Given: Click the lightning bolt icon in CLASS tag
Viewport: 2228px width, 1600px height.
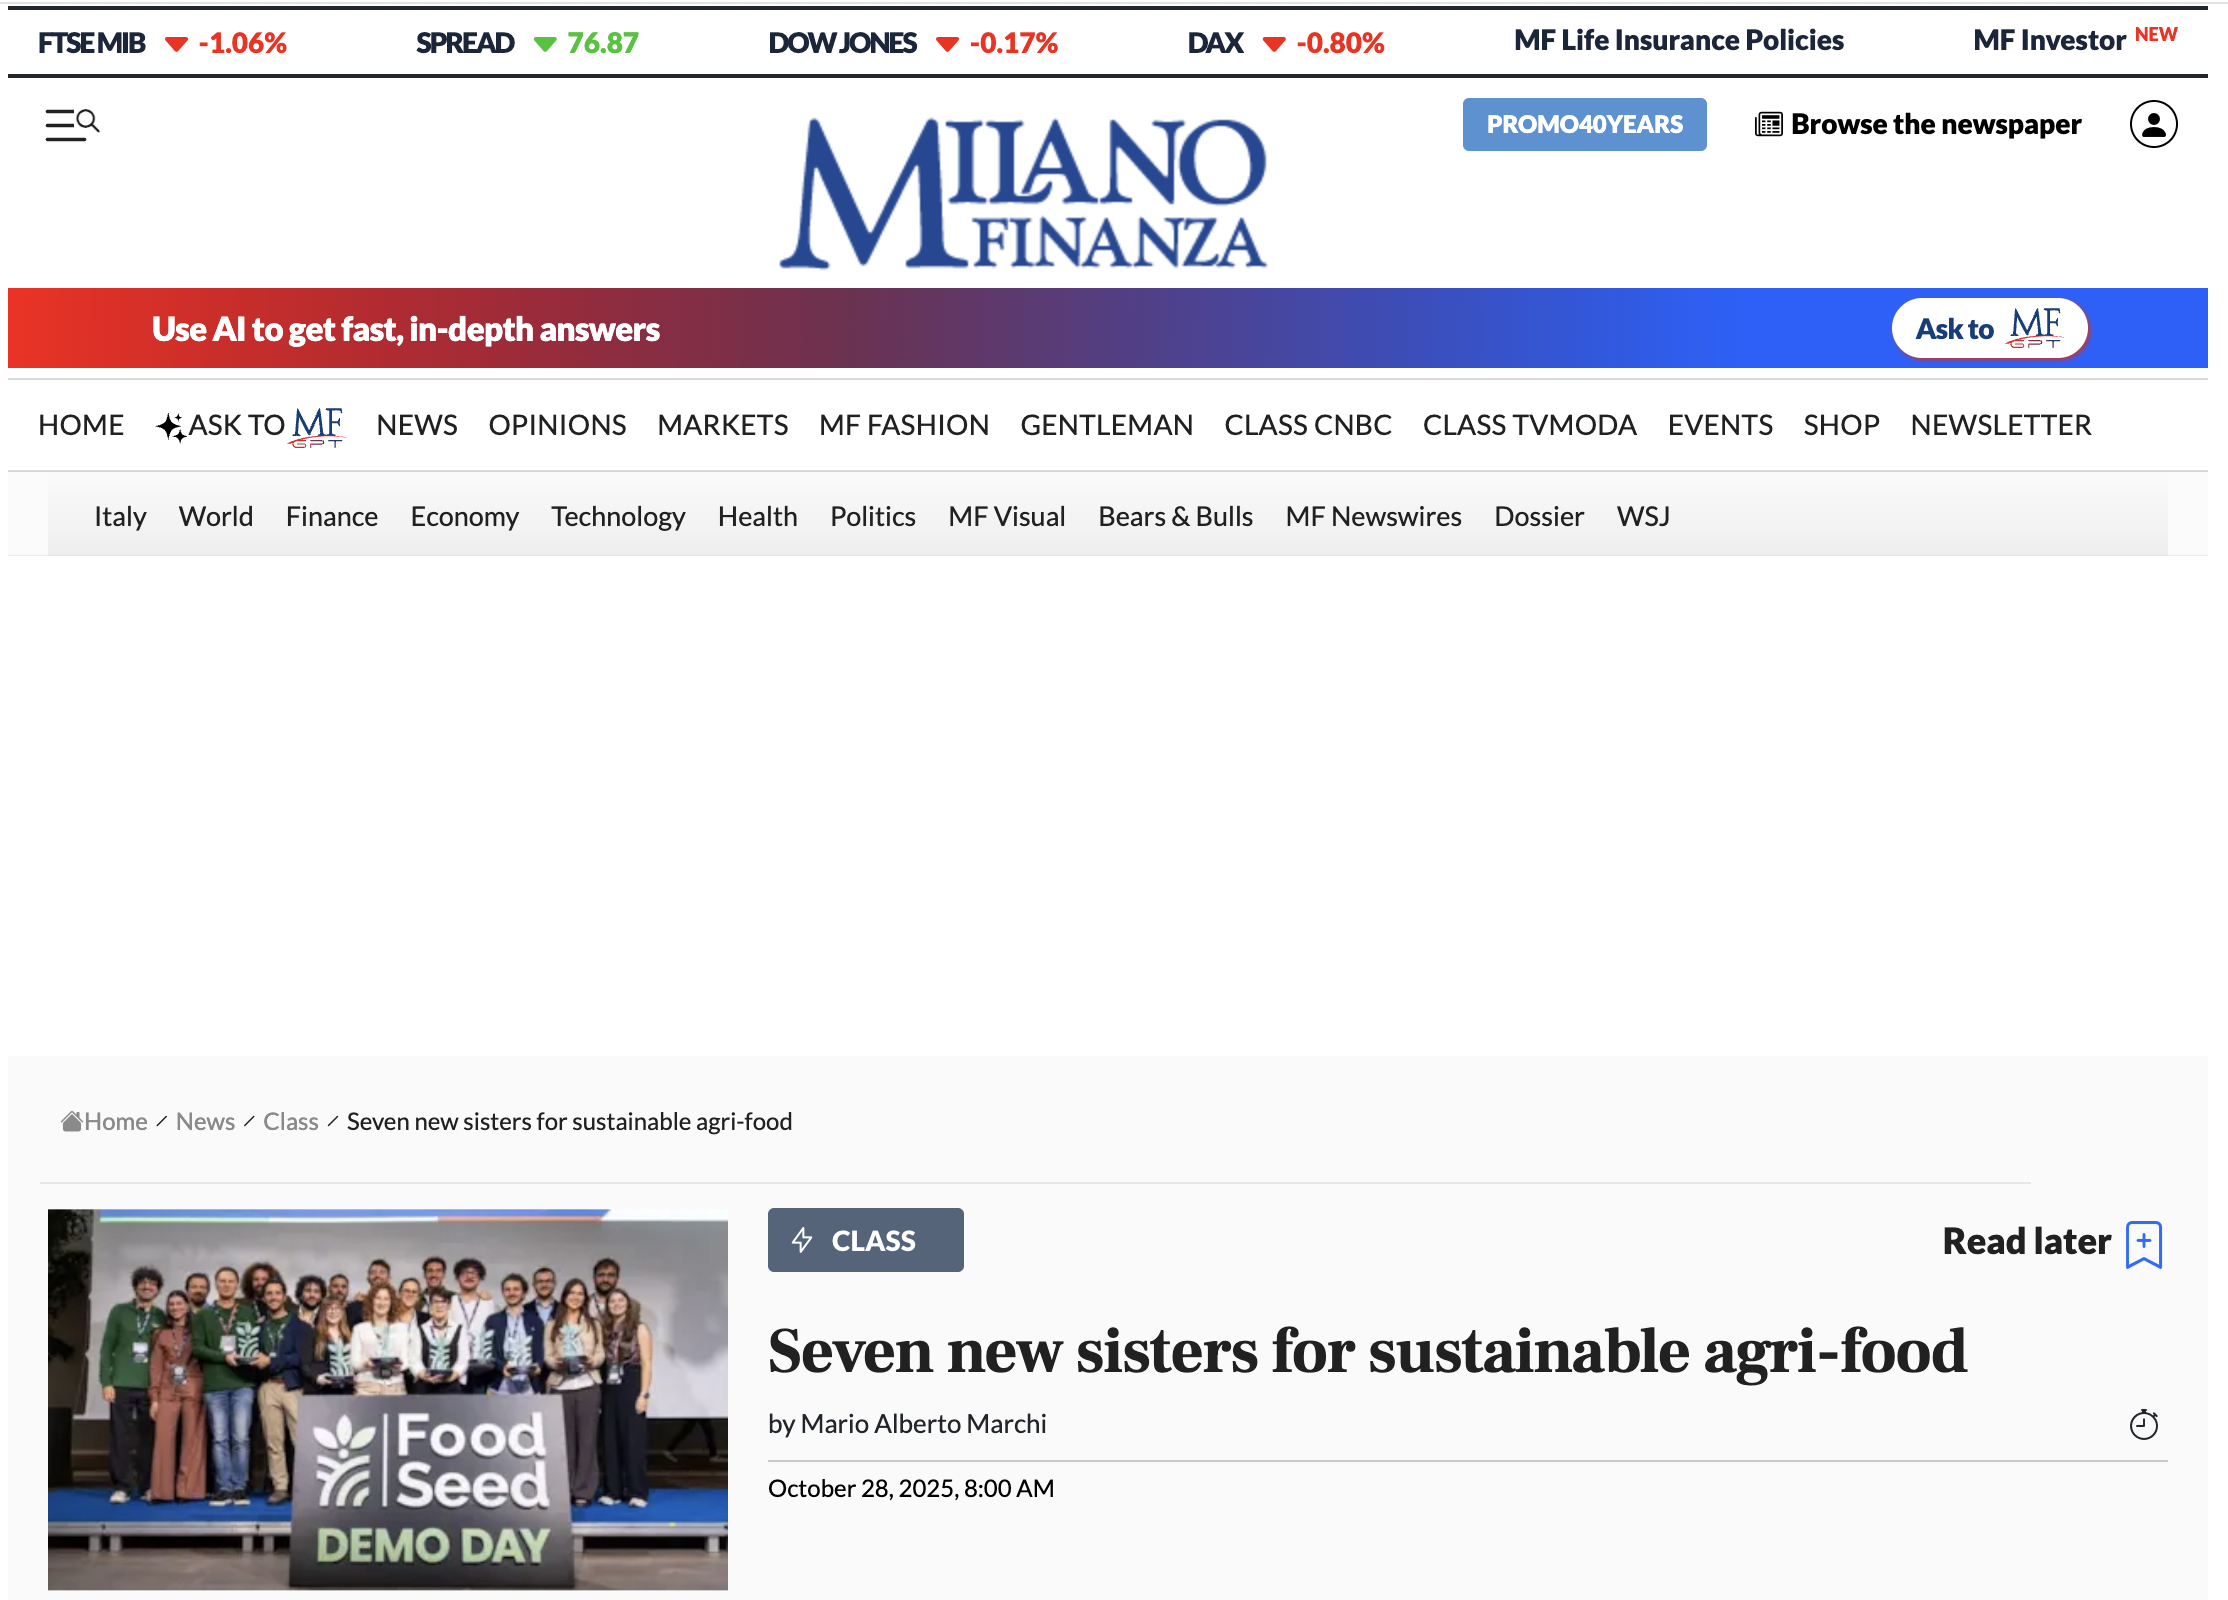Looking at the screenshot, I should (x=802, y=1240).
